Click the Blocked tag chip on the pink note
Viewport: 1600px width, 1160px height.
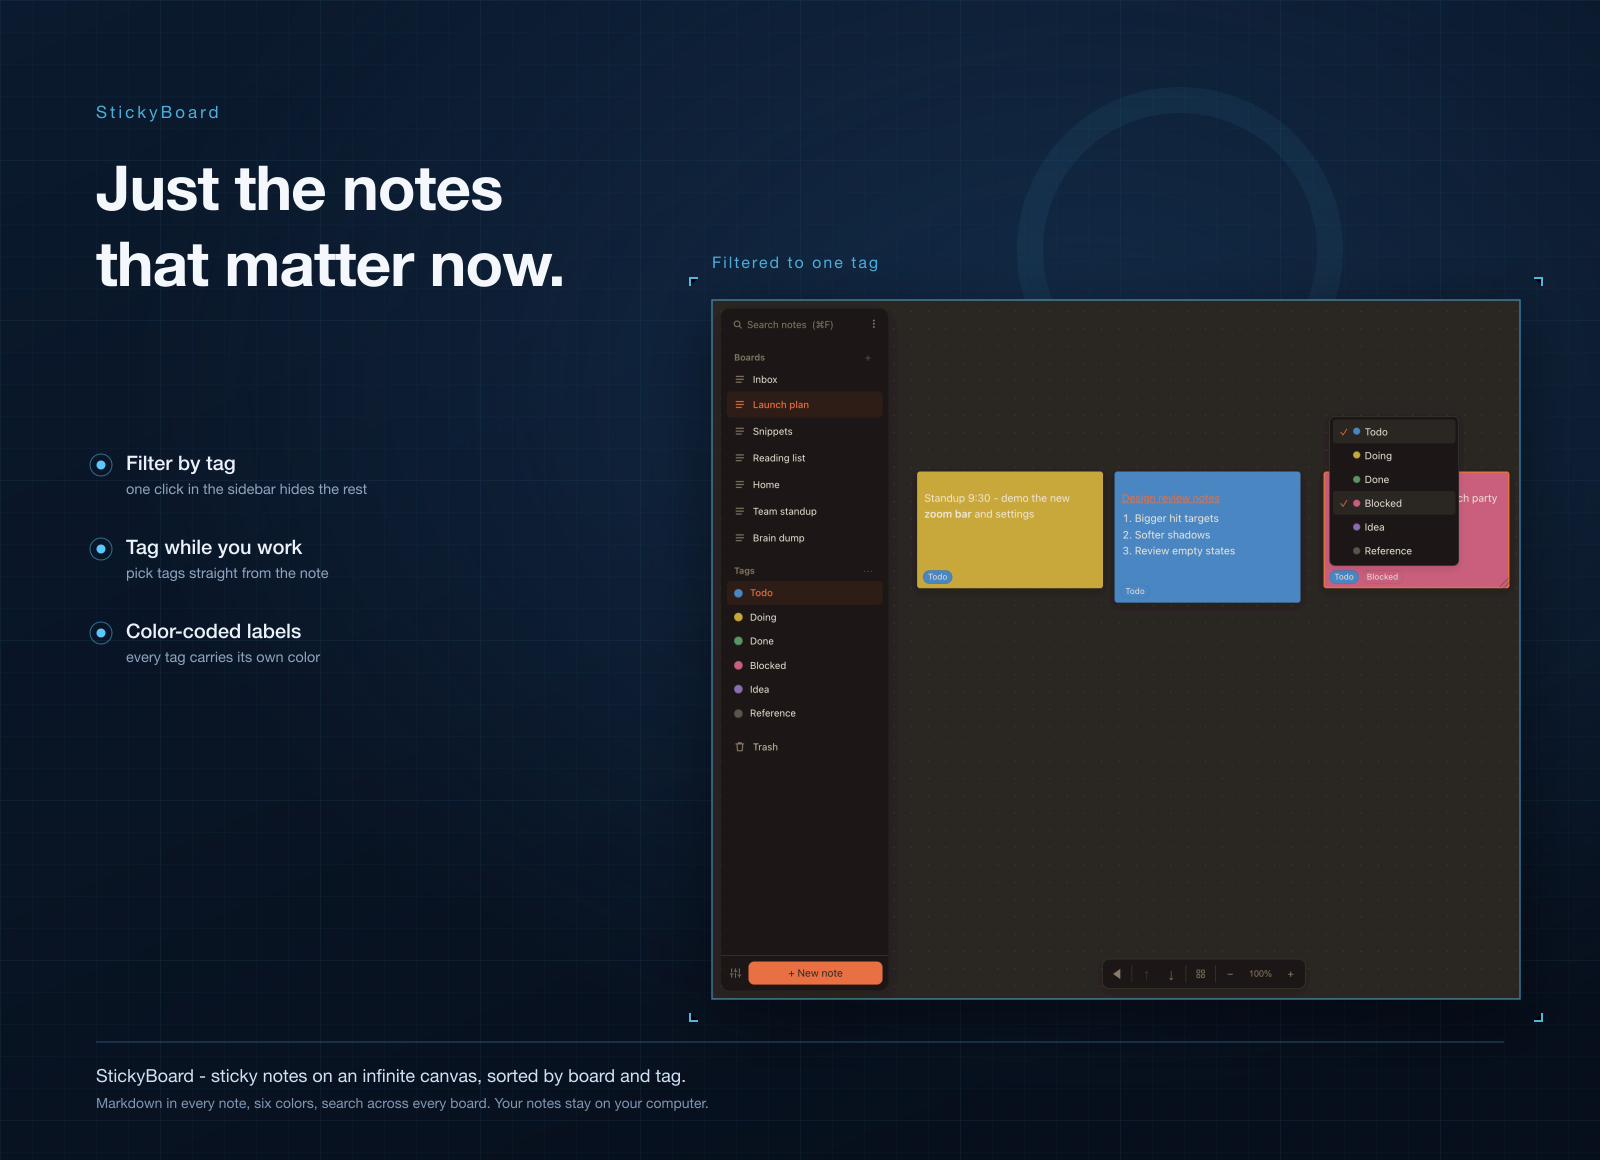pos(1382,577)
